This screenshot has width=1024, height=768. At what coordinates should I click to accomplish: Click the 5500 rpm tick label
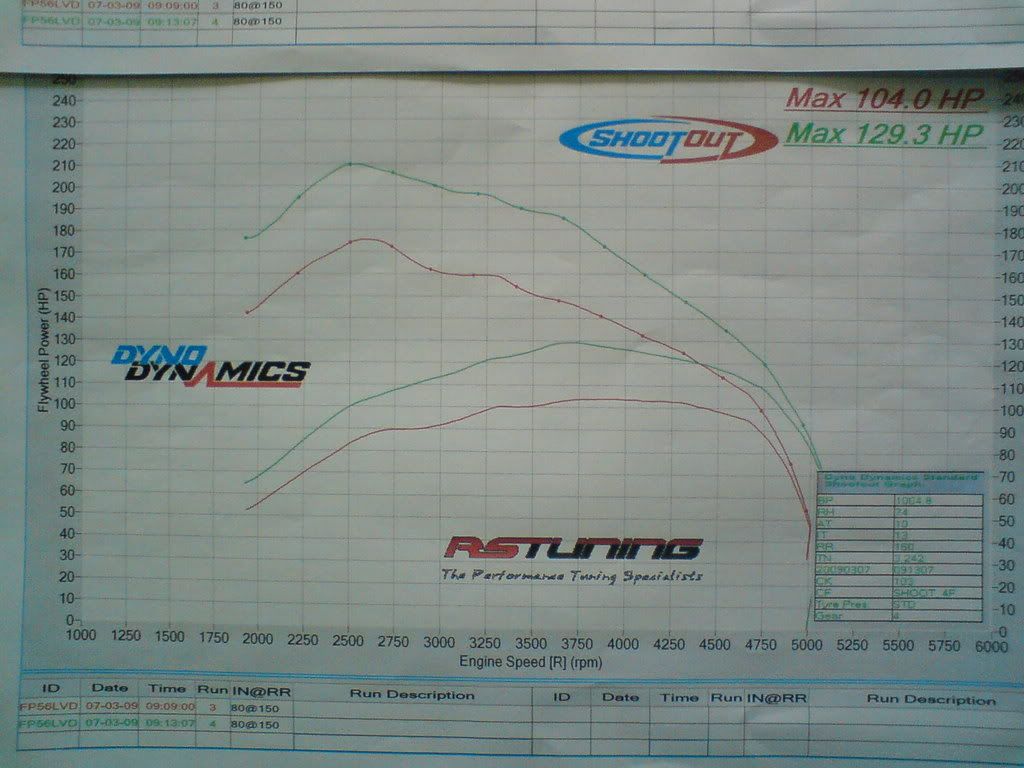click(898, 645)
